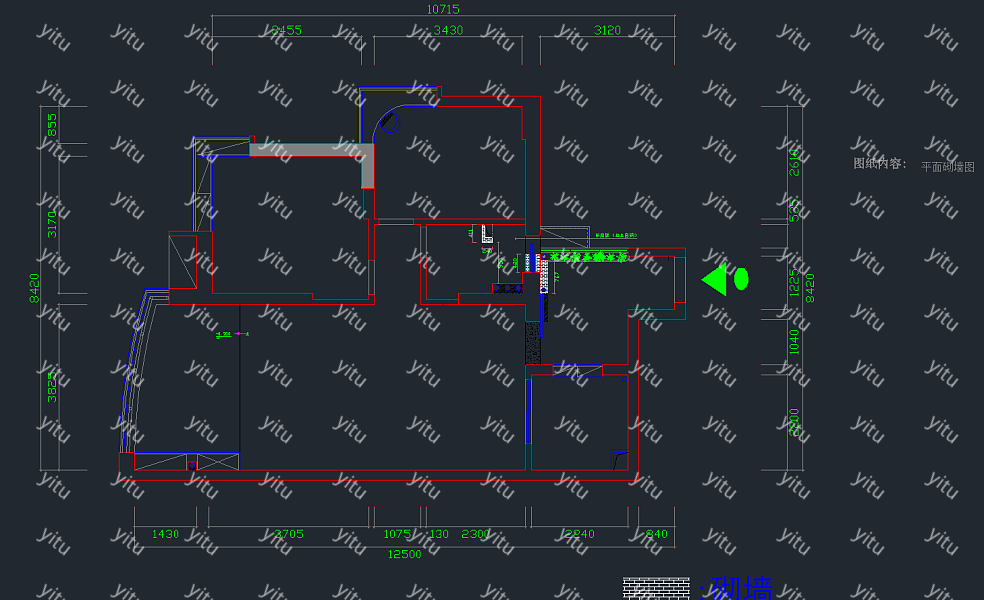Click the 840 bottom dimension
The width and height of the screenshot is (984, 600).
pyautogui.click(x=656, y=534)
